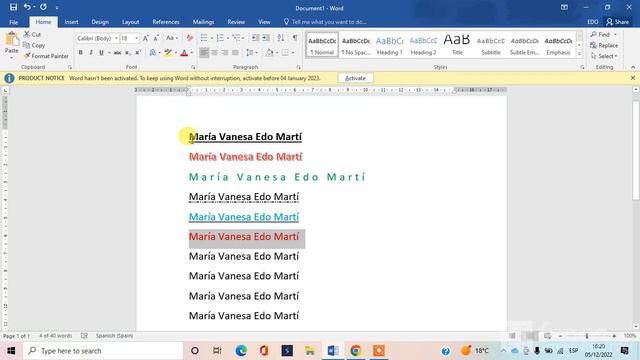Undo the last action
Viewport: 640px width, 360px height.
(27, 7)
